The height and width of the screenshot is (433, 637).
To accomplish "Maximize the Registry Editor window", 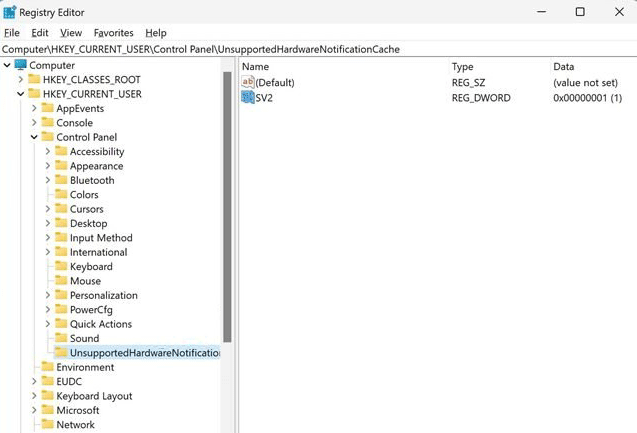I will coord(580,12).
